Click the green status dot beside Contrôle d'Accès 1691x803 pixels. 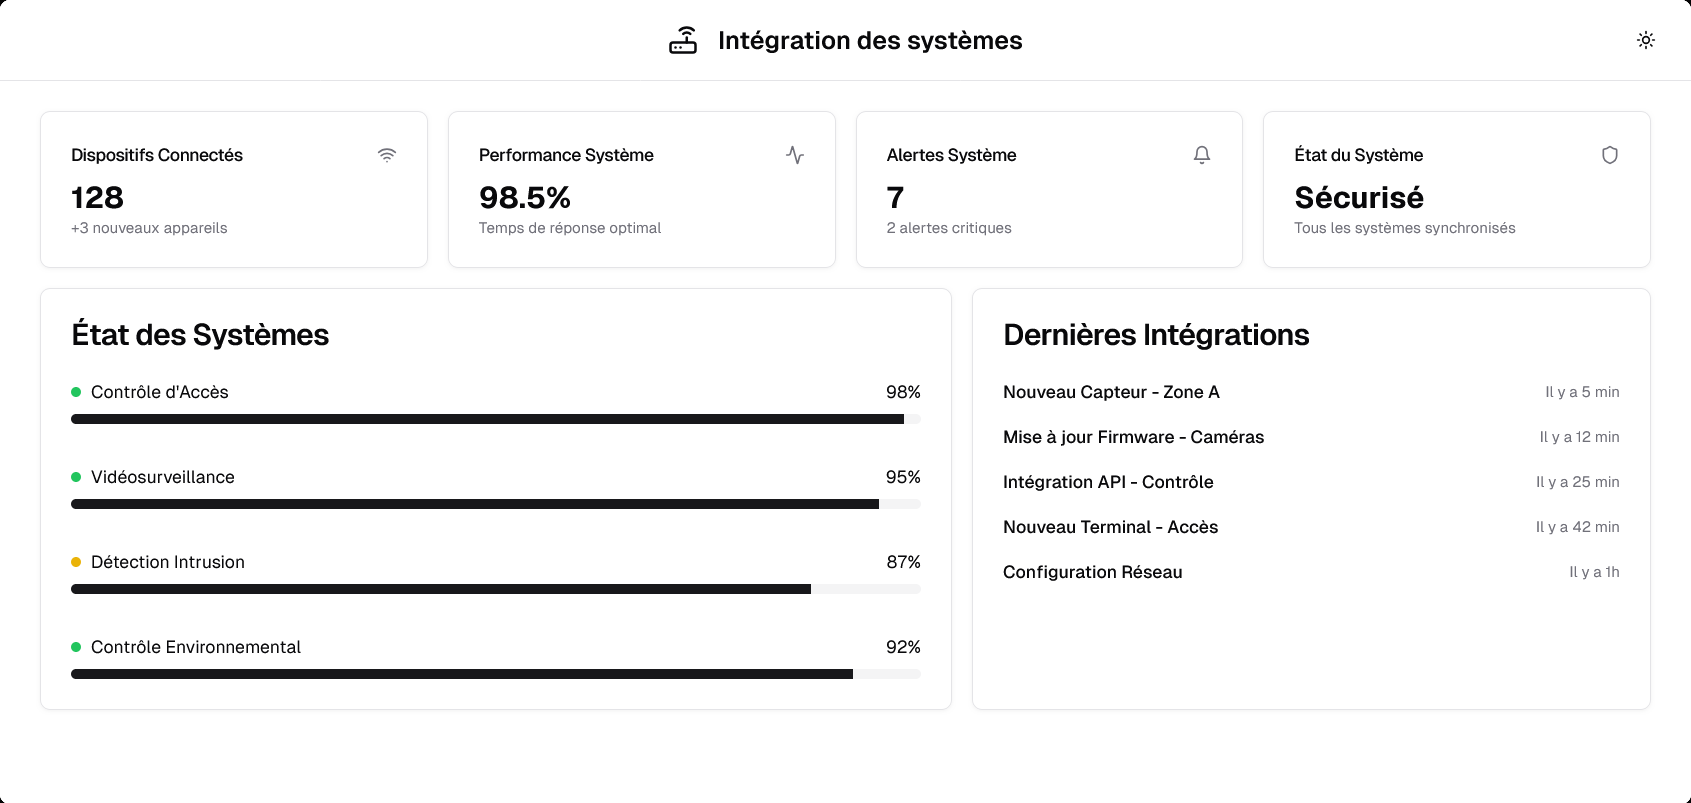[76, 392]
